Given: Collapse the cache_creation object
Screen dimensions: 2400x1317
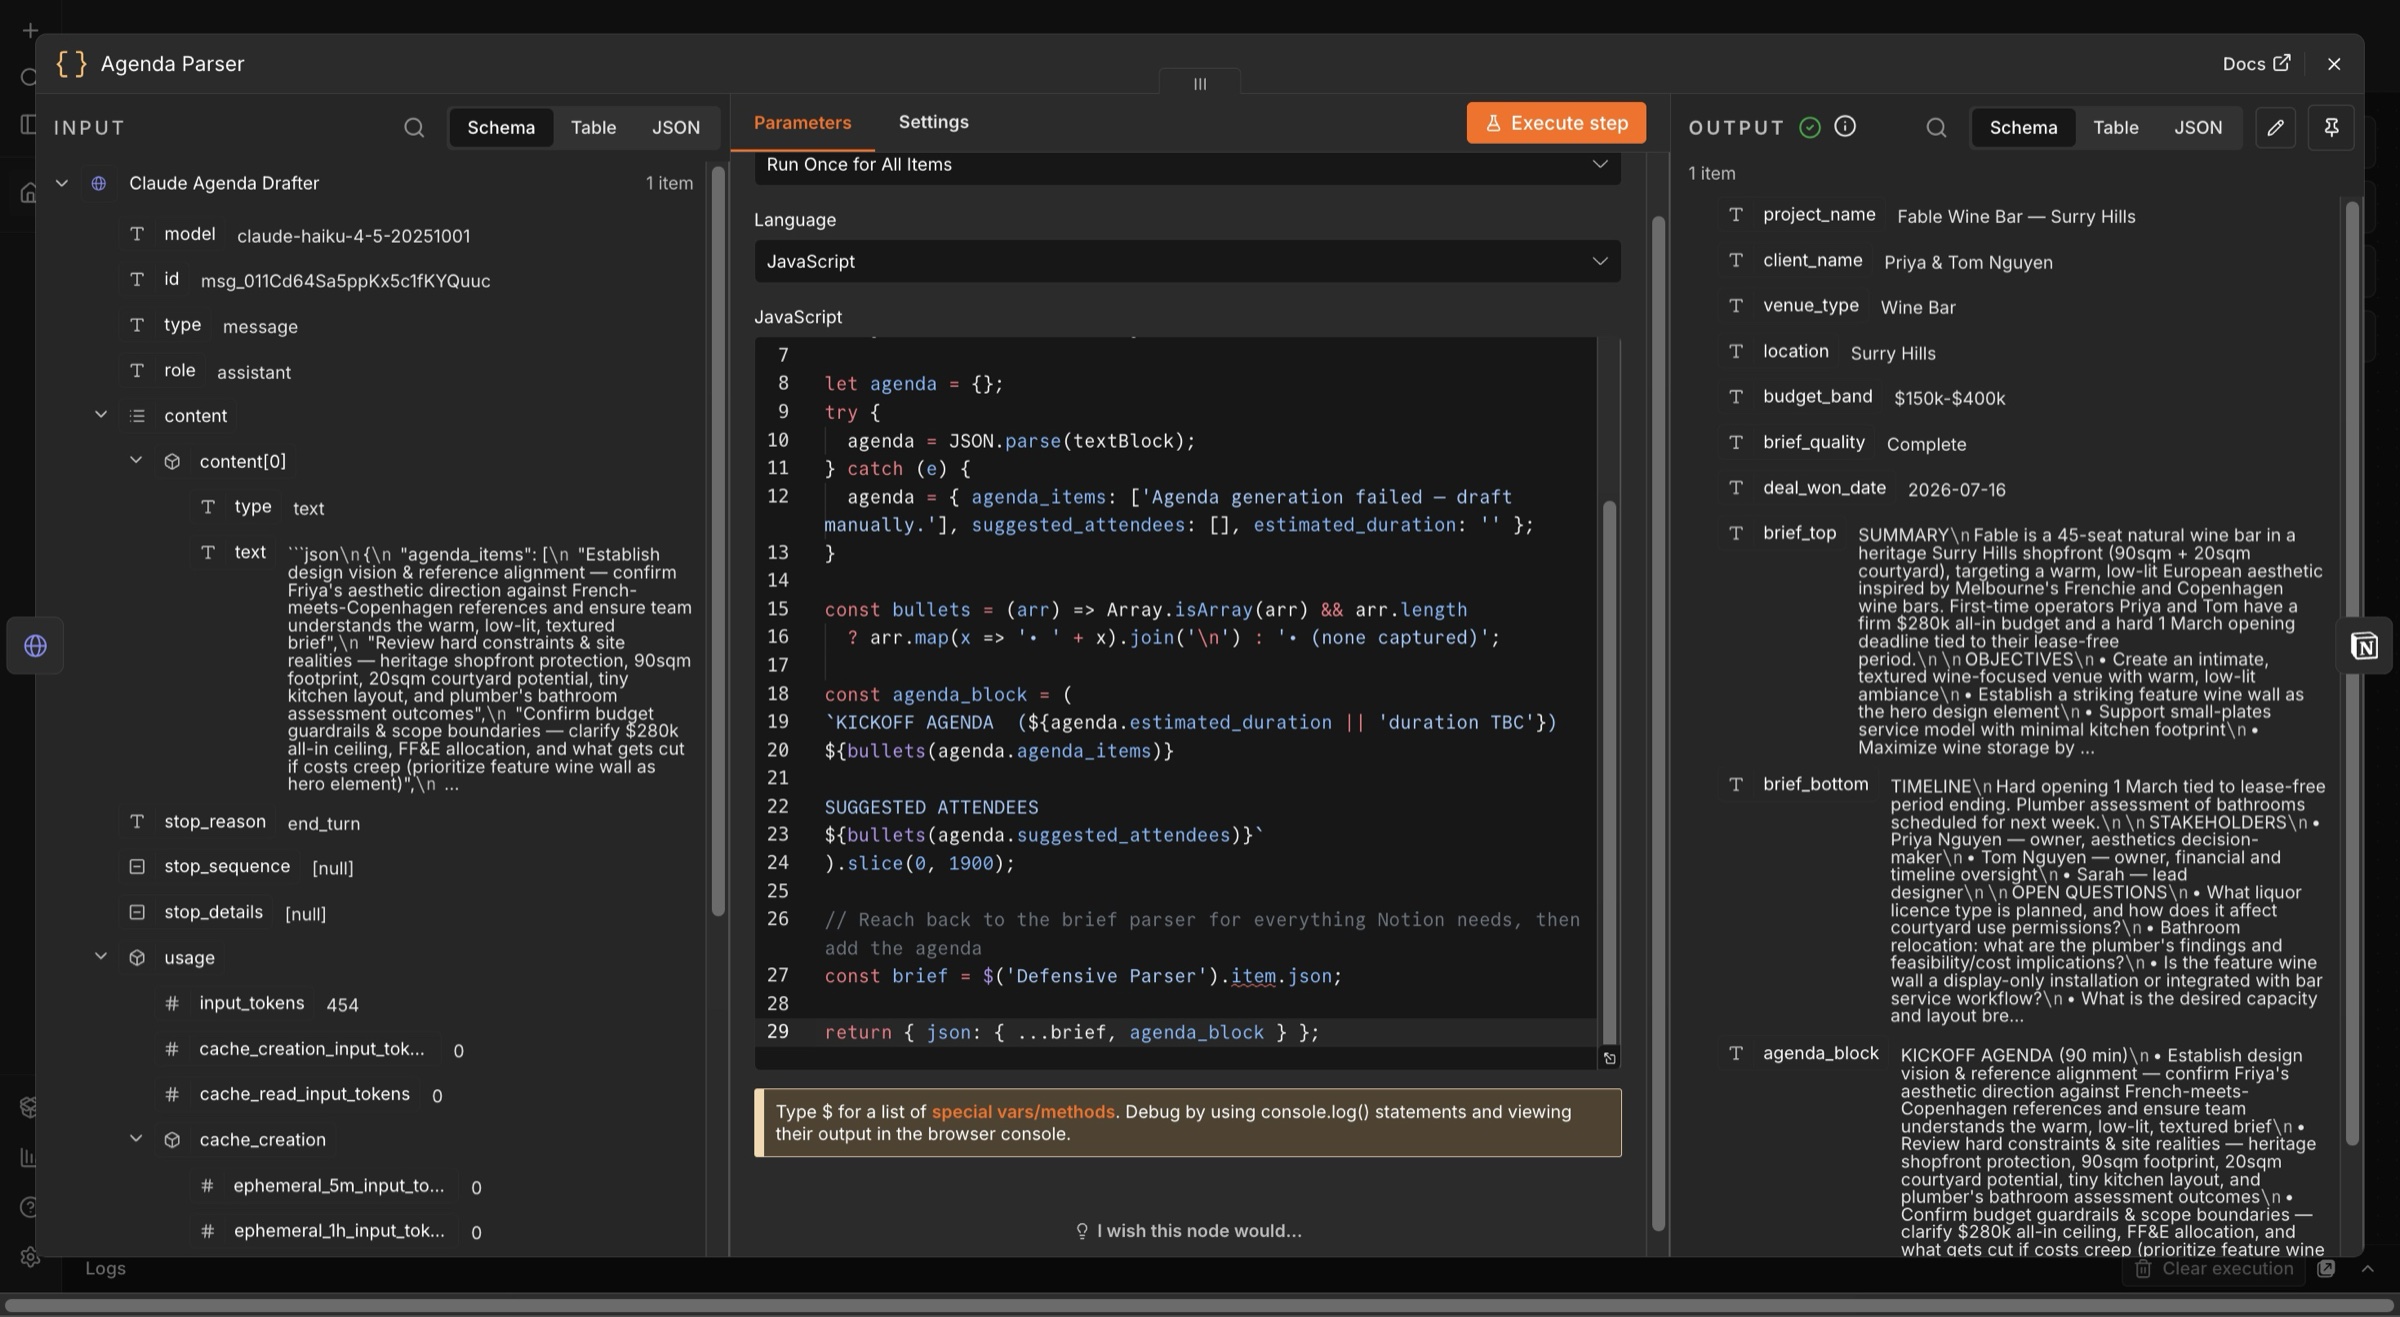Looking at the screenshot, I should click(136, 1139).
